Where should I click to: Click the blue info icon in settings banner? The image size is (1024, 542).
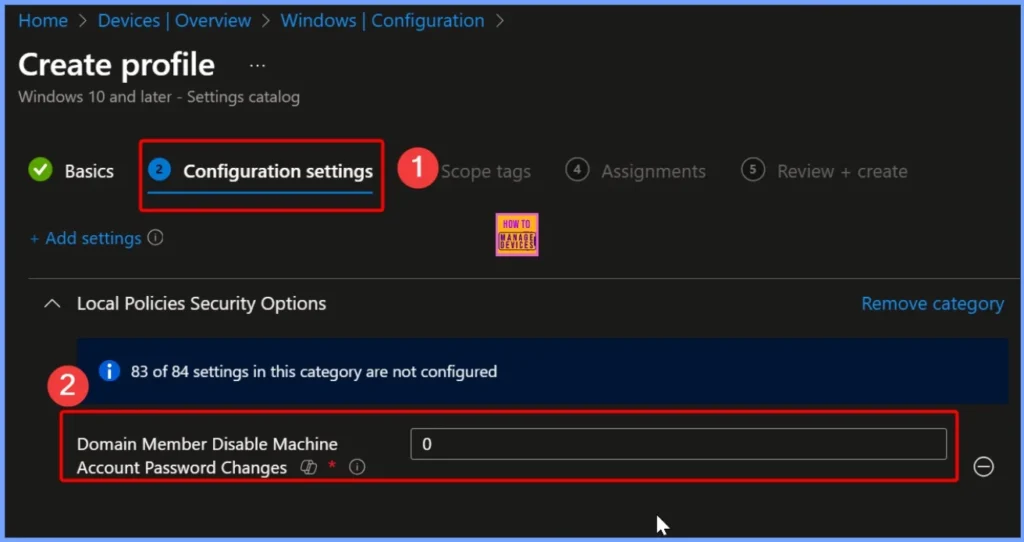coord(109,371)
